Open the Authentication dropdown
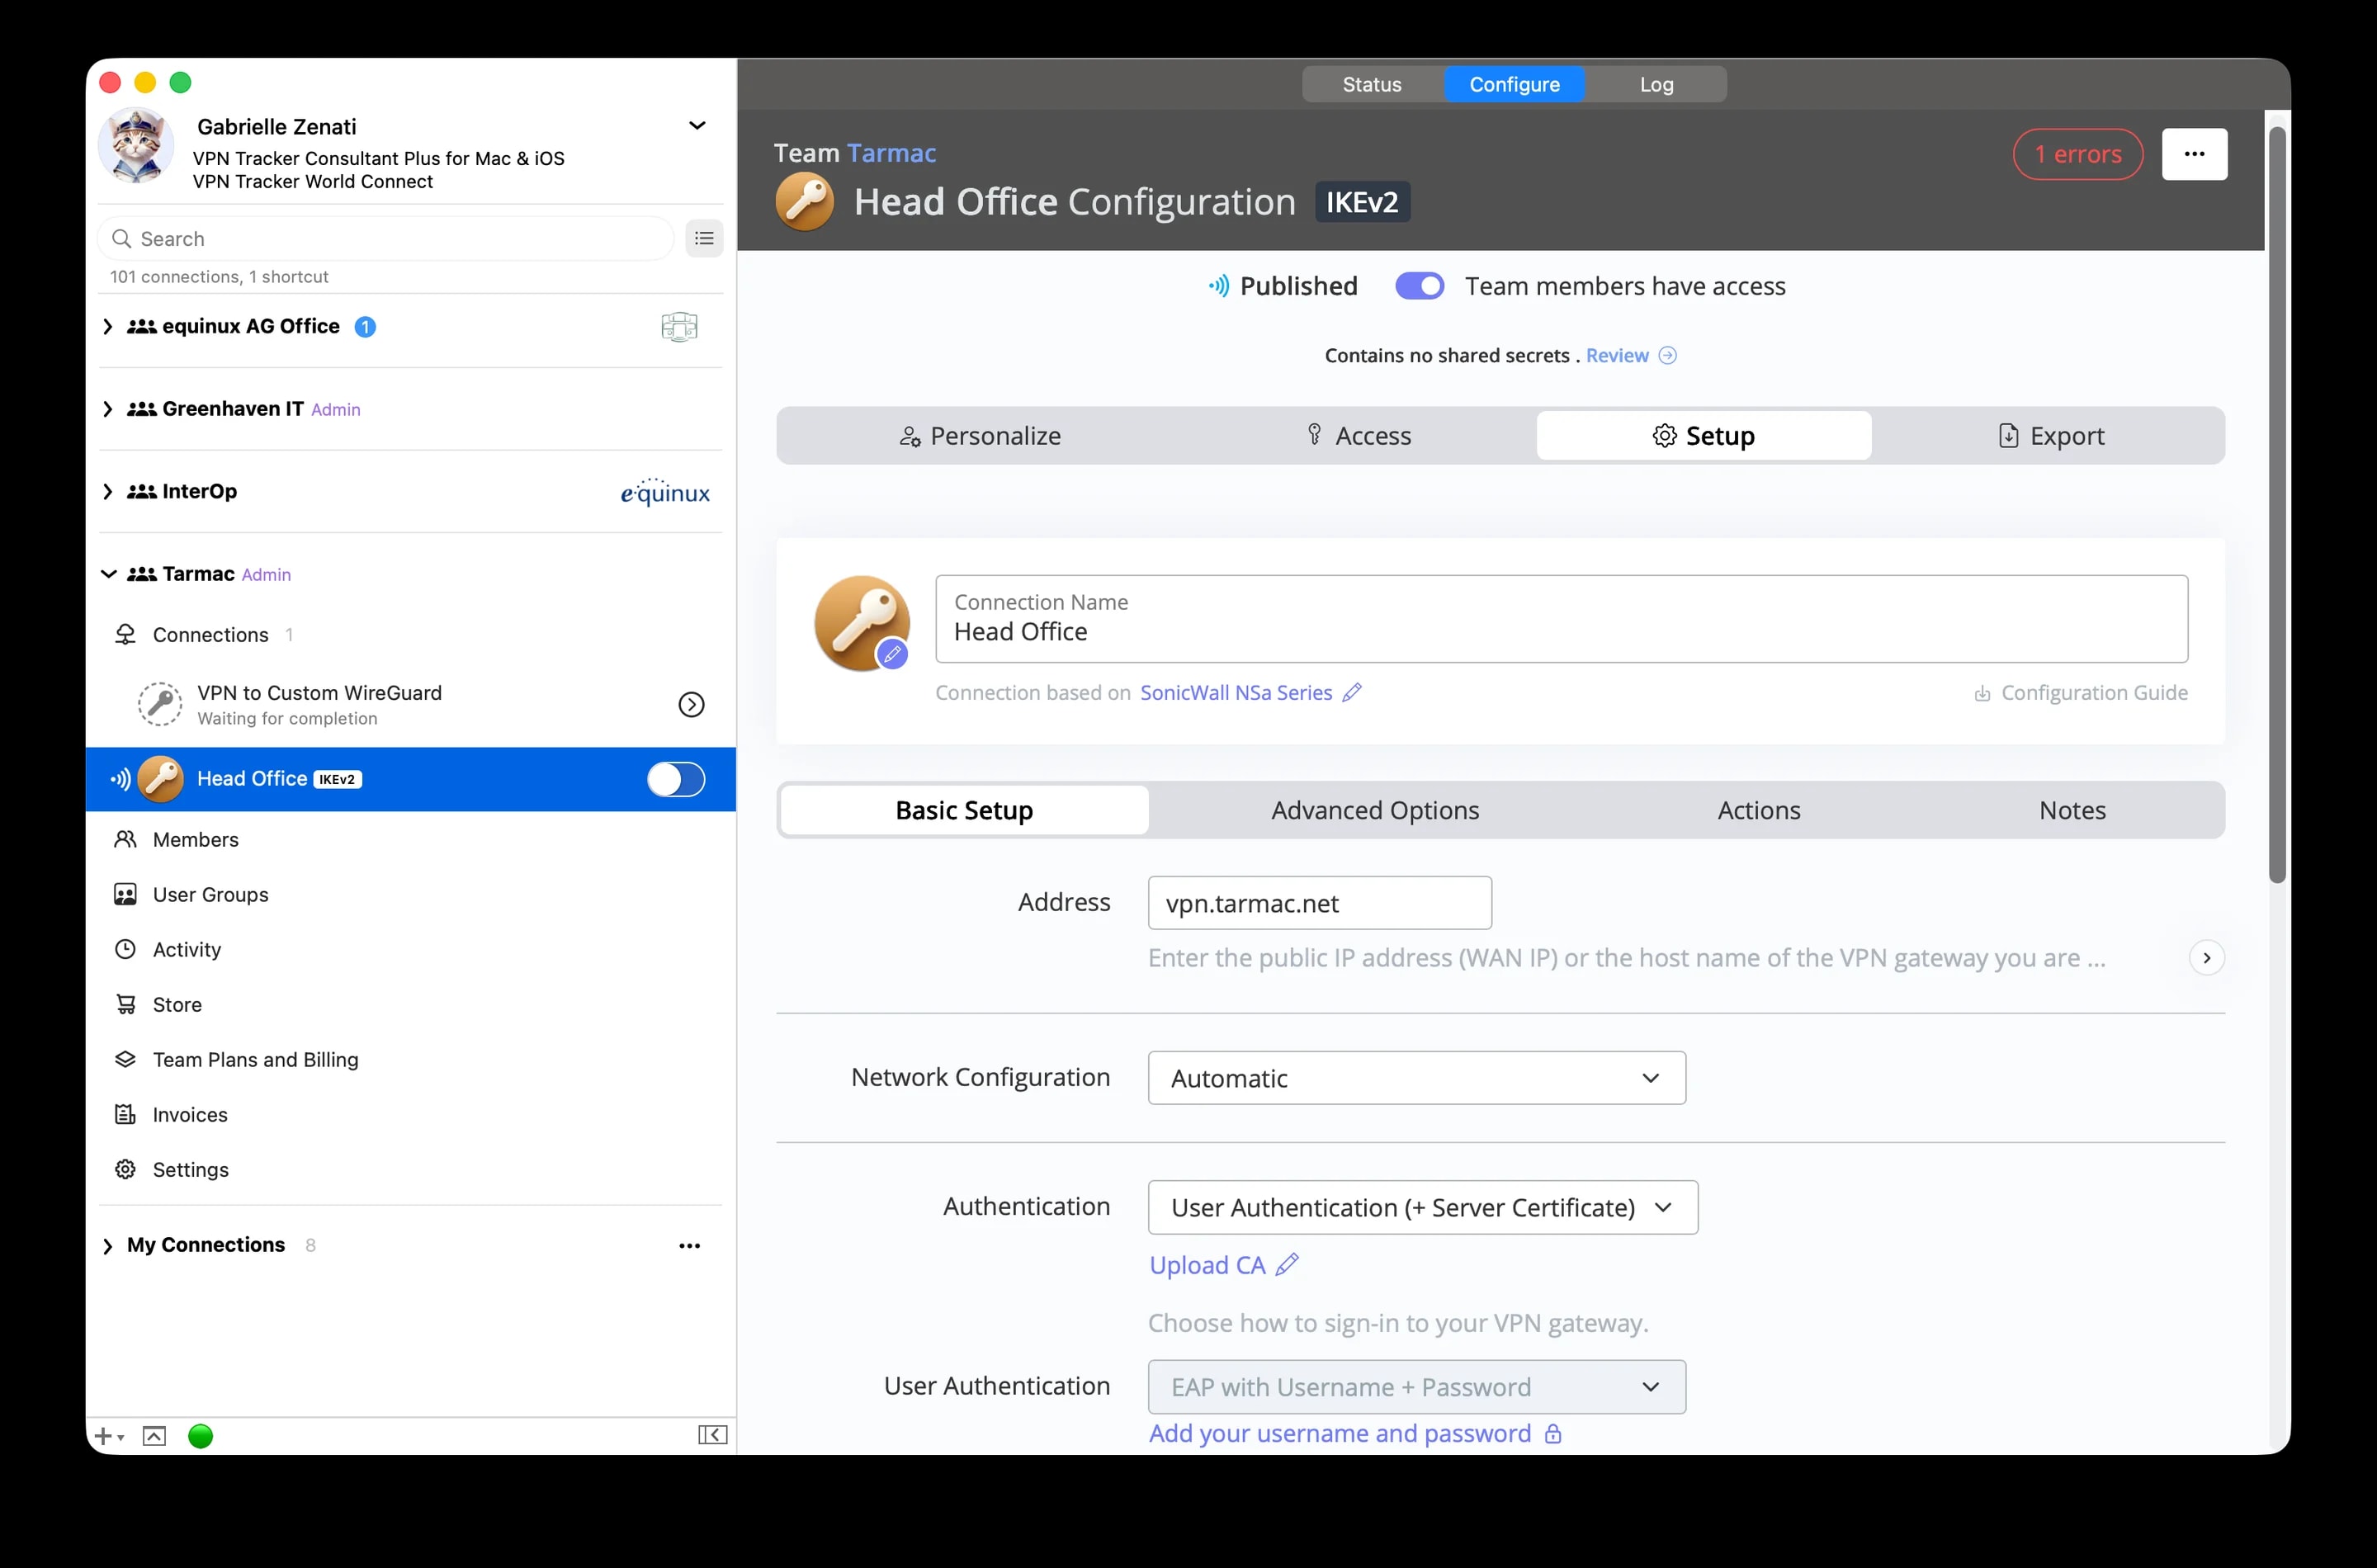 coord(1423,1208)
